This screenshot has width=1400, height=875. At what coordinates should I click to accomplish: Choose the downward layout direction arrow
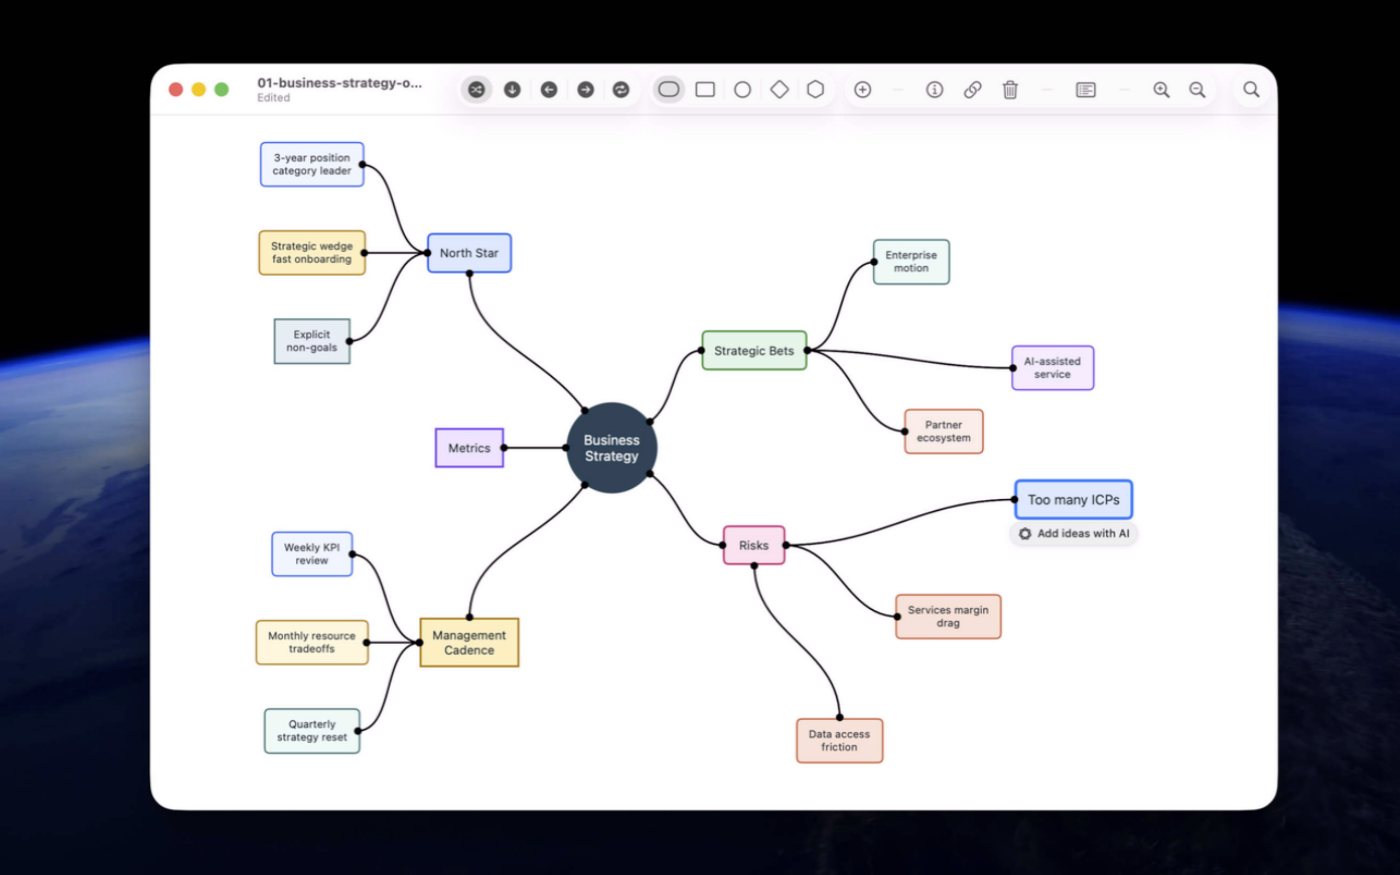(512, 90)
